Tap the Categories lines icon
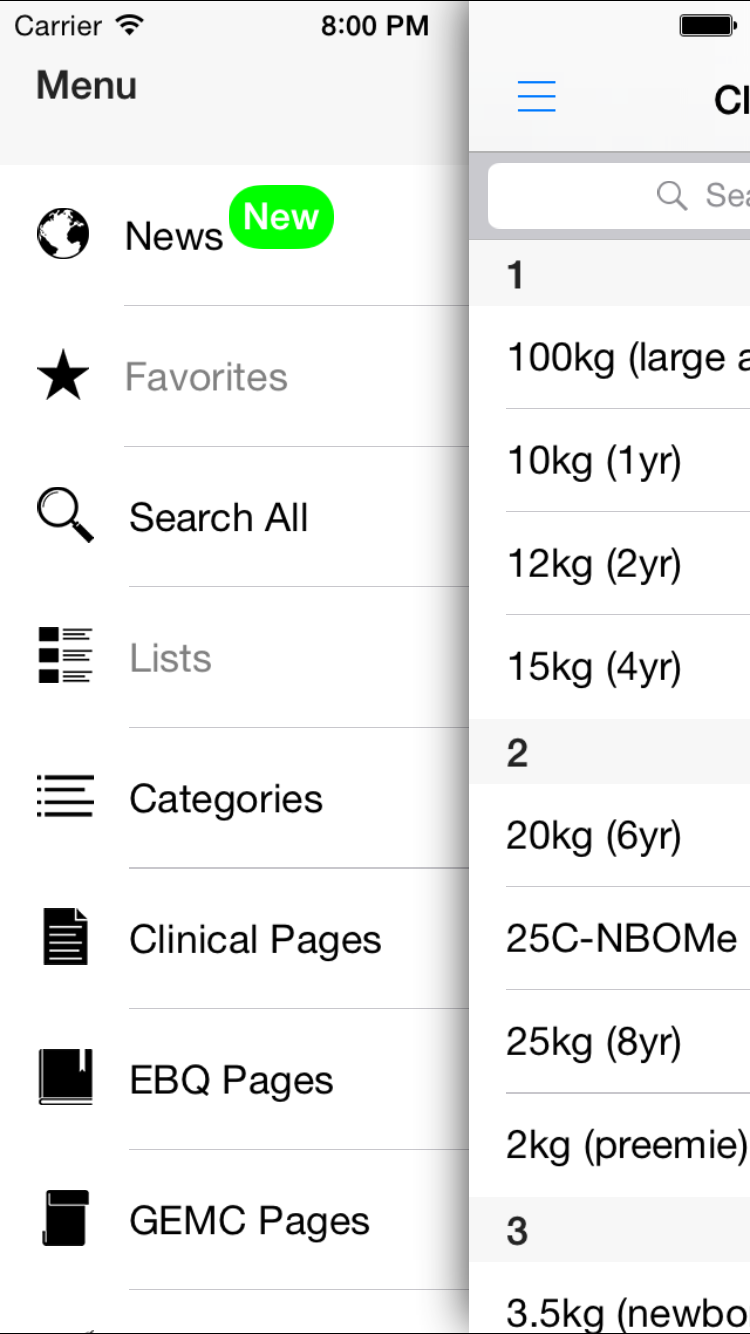Image resolution: width=750 pixels, height=1334 pixels. 65,797
